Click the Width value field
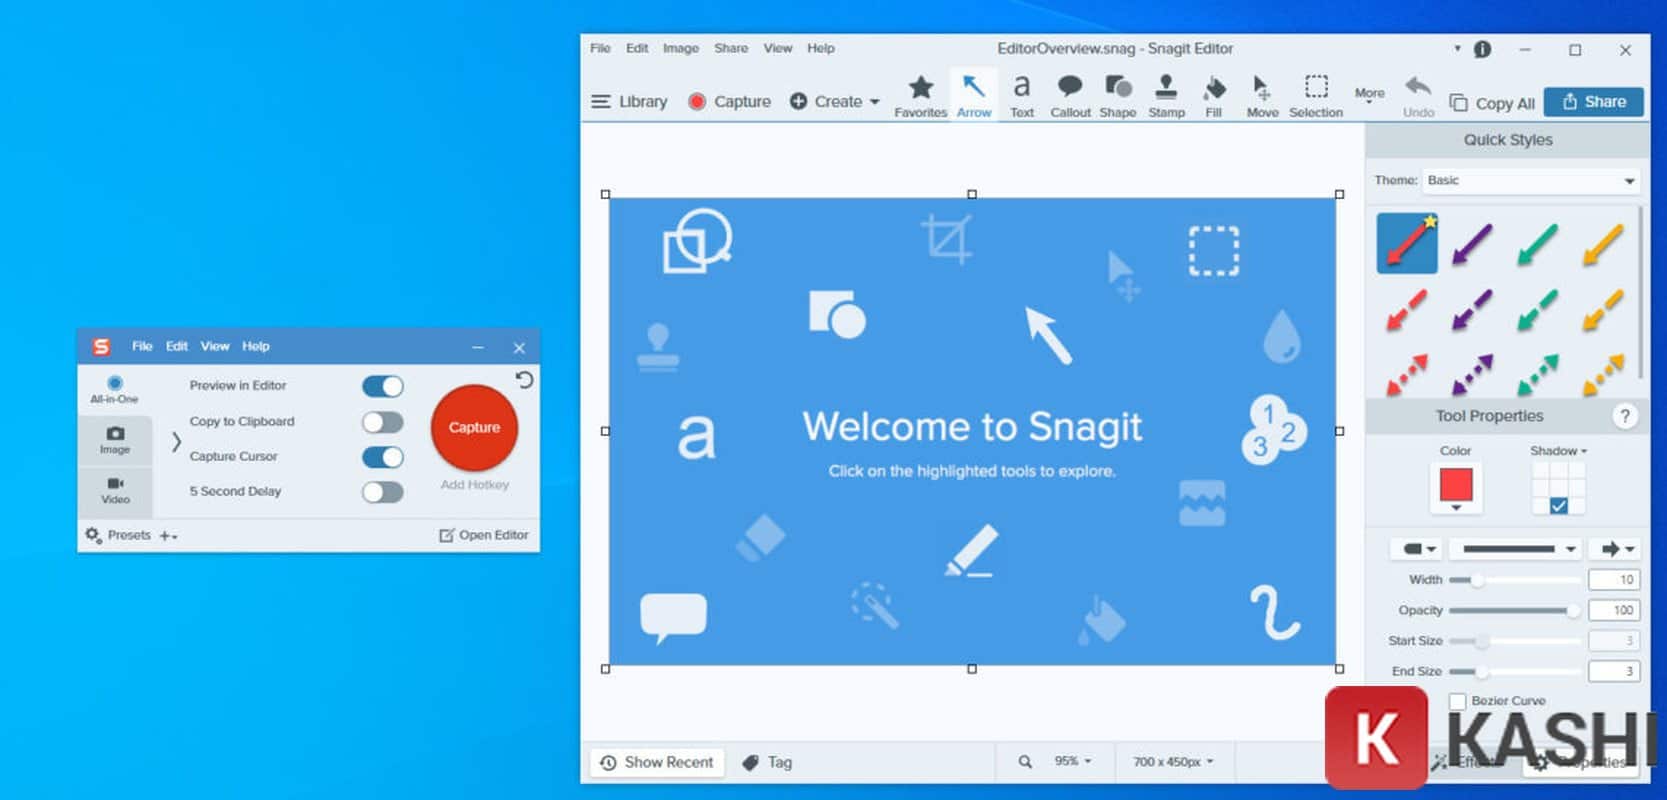This screenshot has width=1667, height=800. pyautogui.click(x=1614, y=580)
